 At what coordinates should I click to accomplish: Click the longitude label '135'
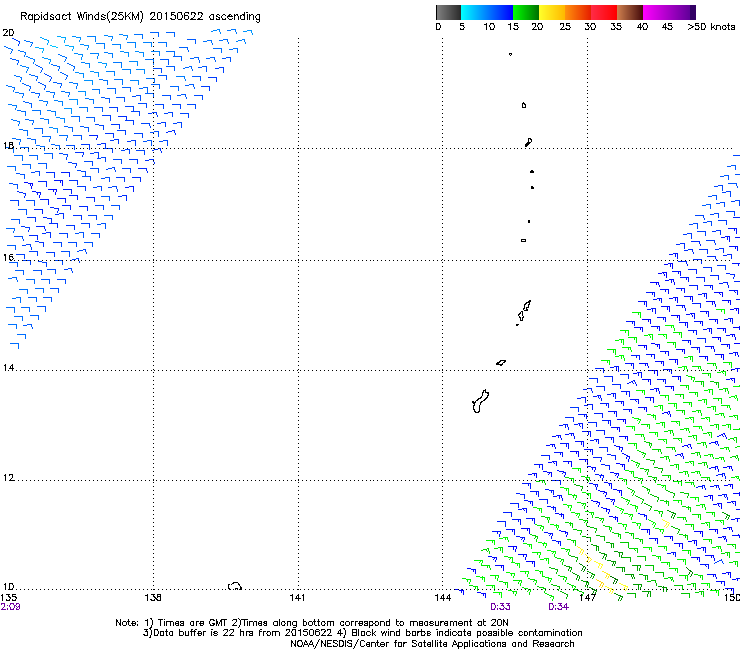[x=8, y=598]
